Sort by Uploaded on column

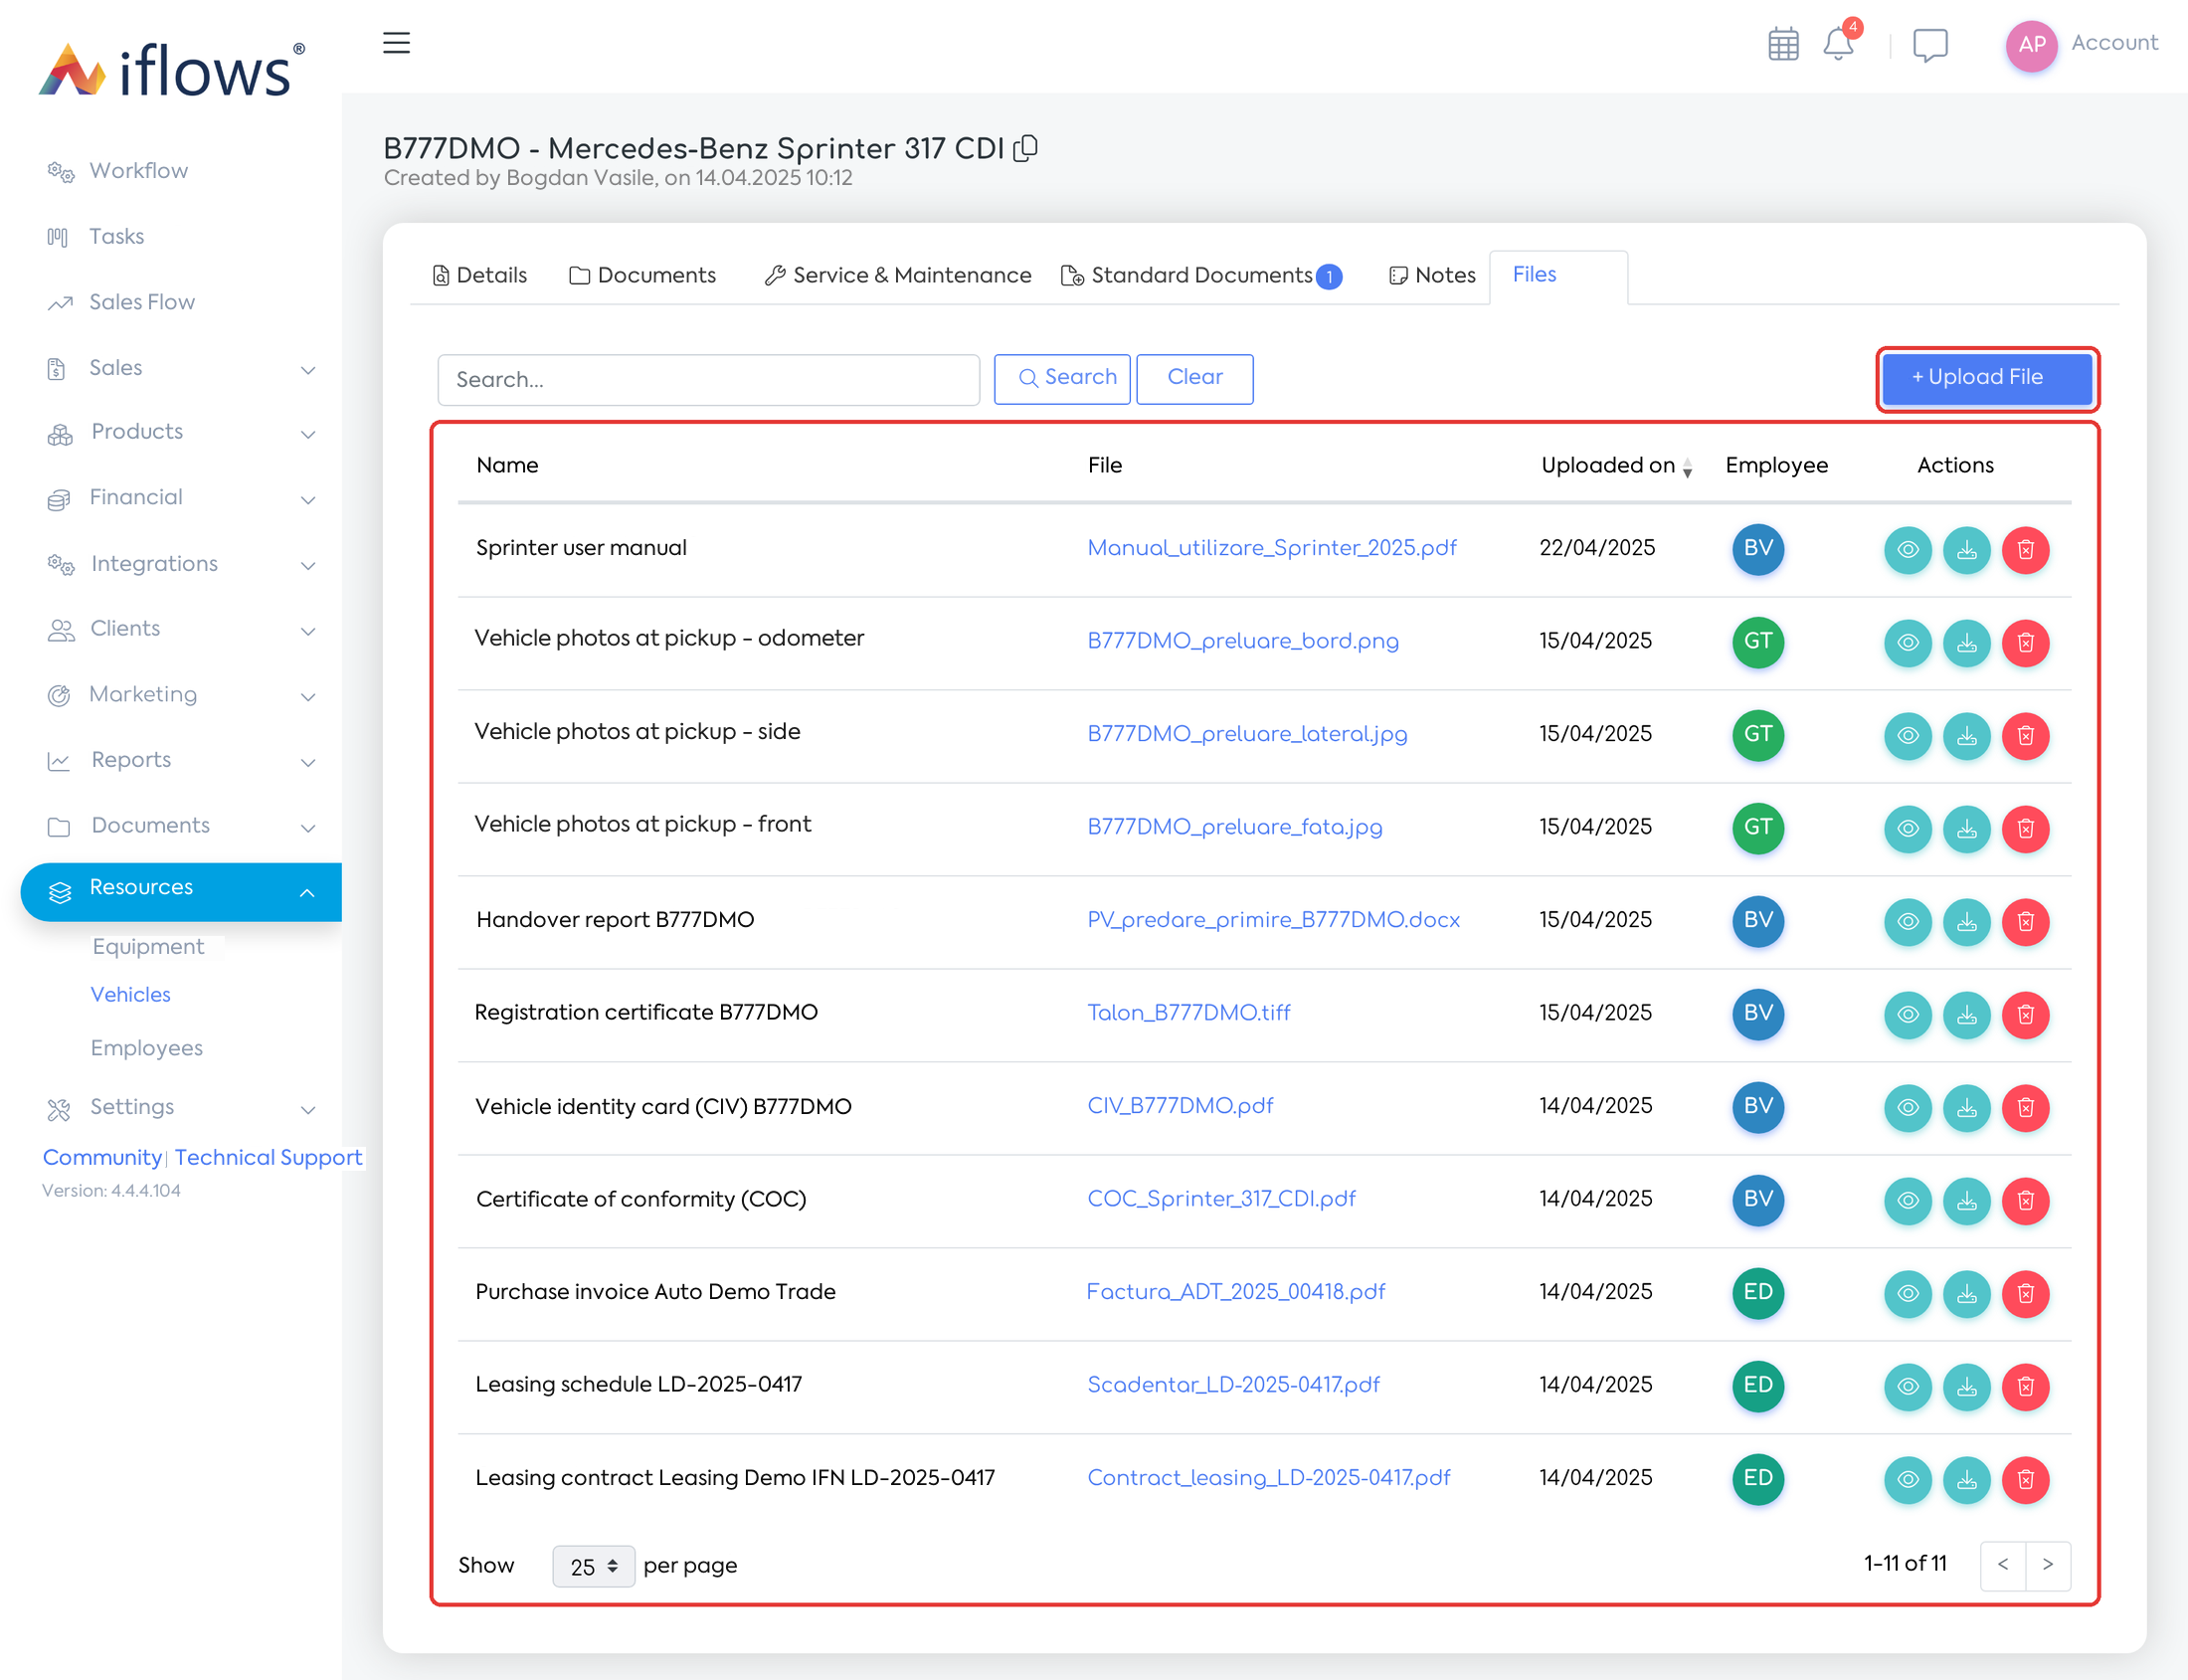[x=1616, y=466]
